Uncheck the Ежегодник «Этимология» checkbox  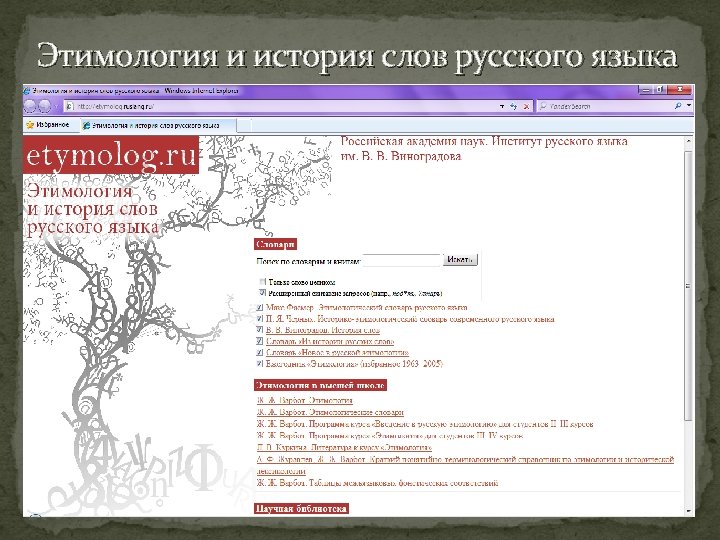pos(260,363)
